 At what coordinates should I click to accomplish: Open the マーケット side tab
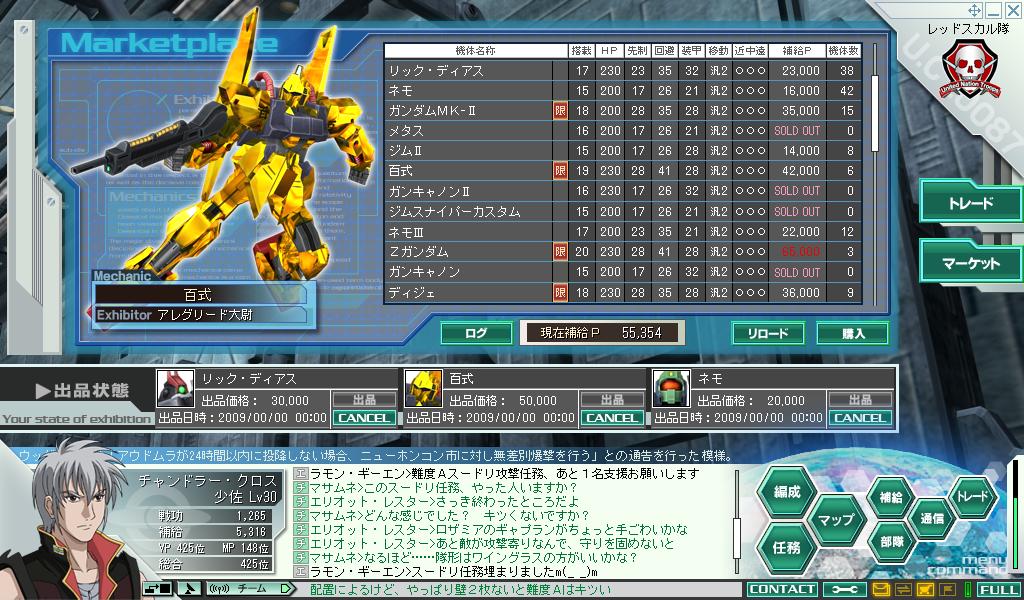tap(970, 263)
